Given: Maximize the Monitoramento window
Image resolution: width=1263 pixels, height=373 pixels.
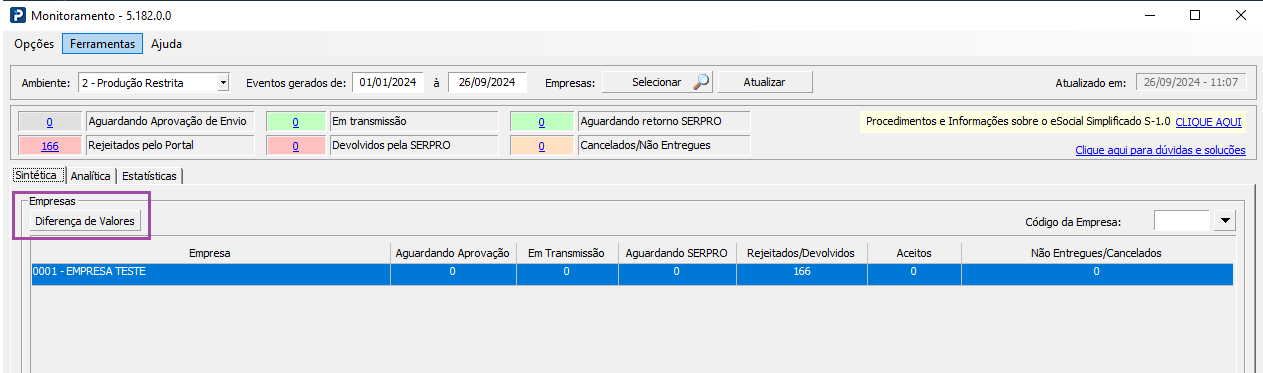Looking at the screenshot, I should click(1195, 16).
